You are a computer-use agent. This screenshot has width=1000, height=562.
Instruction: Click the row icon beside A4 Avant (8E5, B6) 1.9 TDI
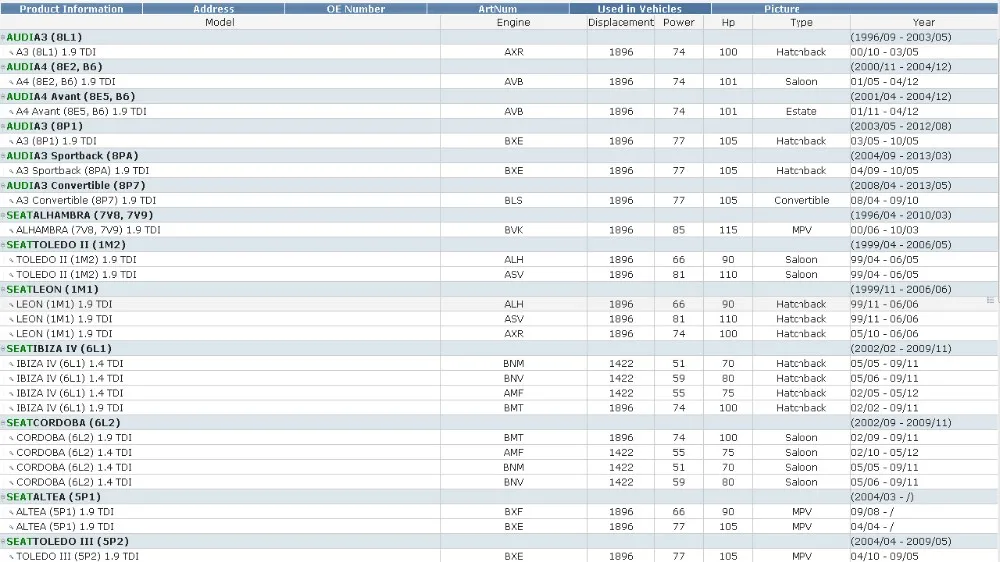click(x=11, y=112)
